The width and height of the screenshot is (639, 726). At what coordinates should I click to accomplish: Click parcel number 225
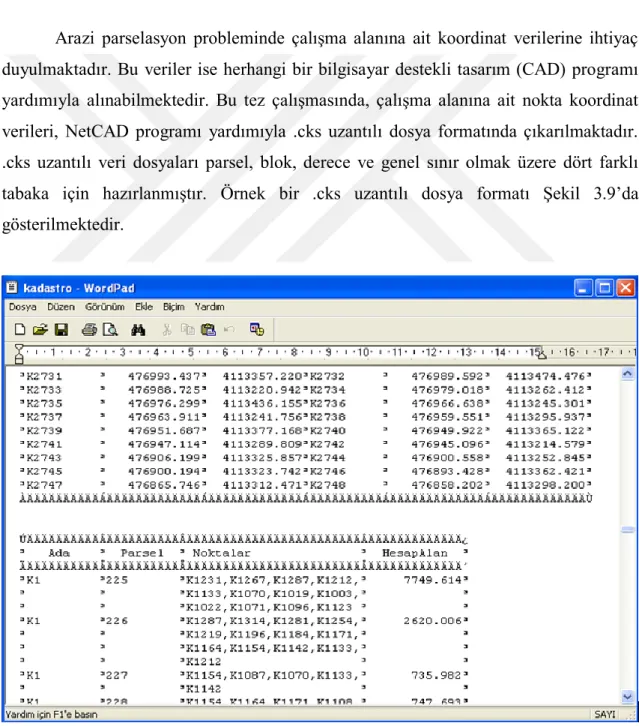(x=117, y=580)
